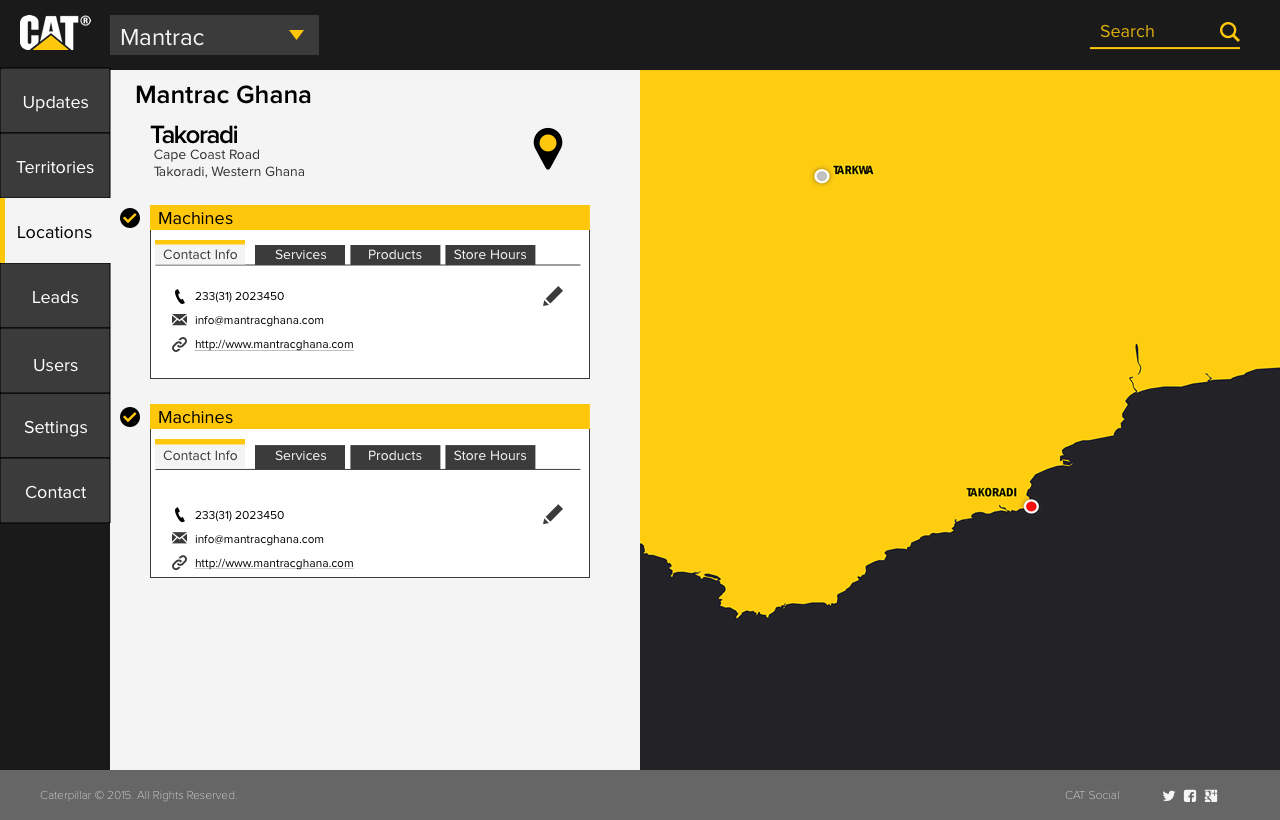Toggle the first Machines check mark
This screenshot has width=1280, height=820.
(x=130, y=218)
